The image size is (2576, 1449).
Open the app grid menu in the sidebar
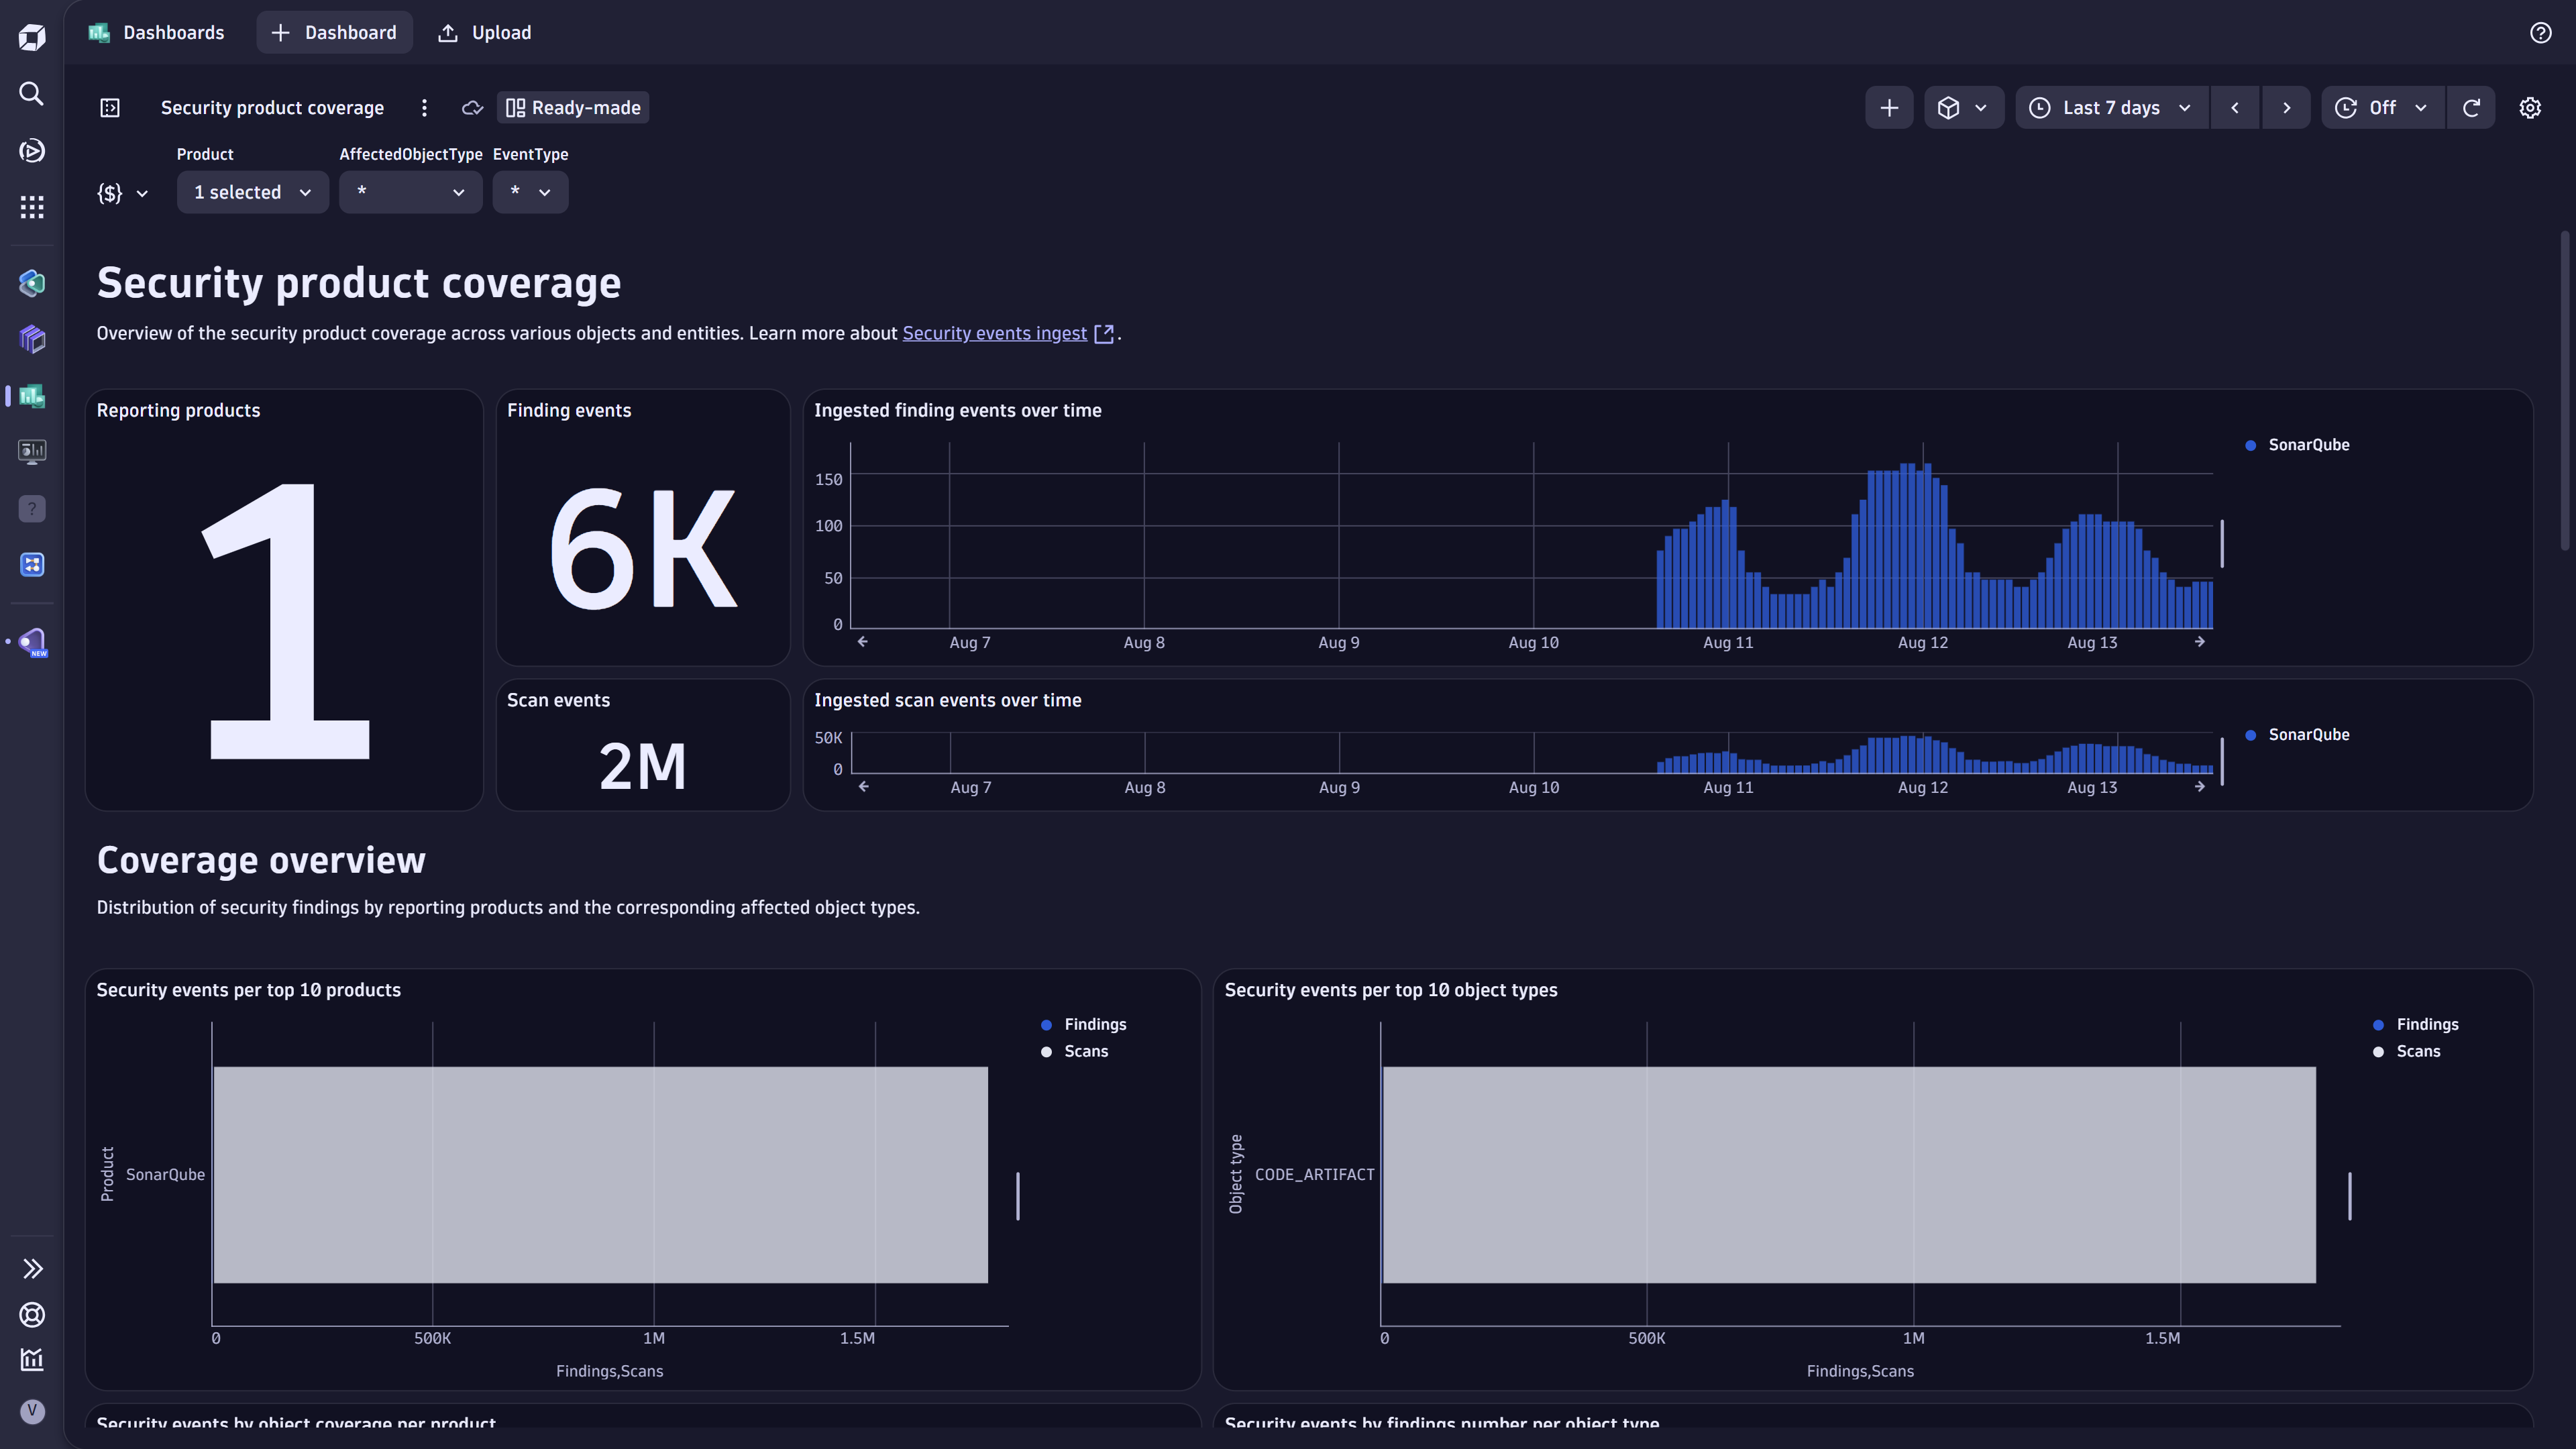31,207
